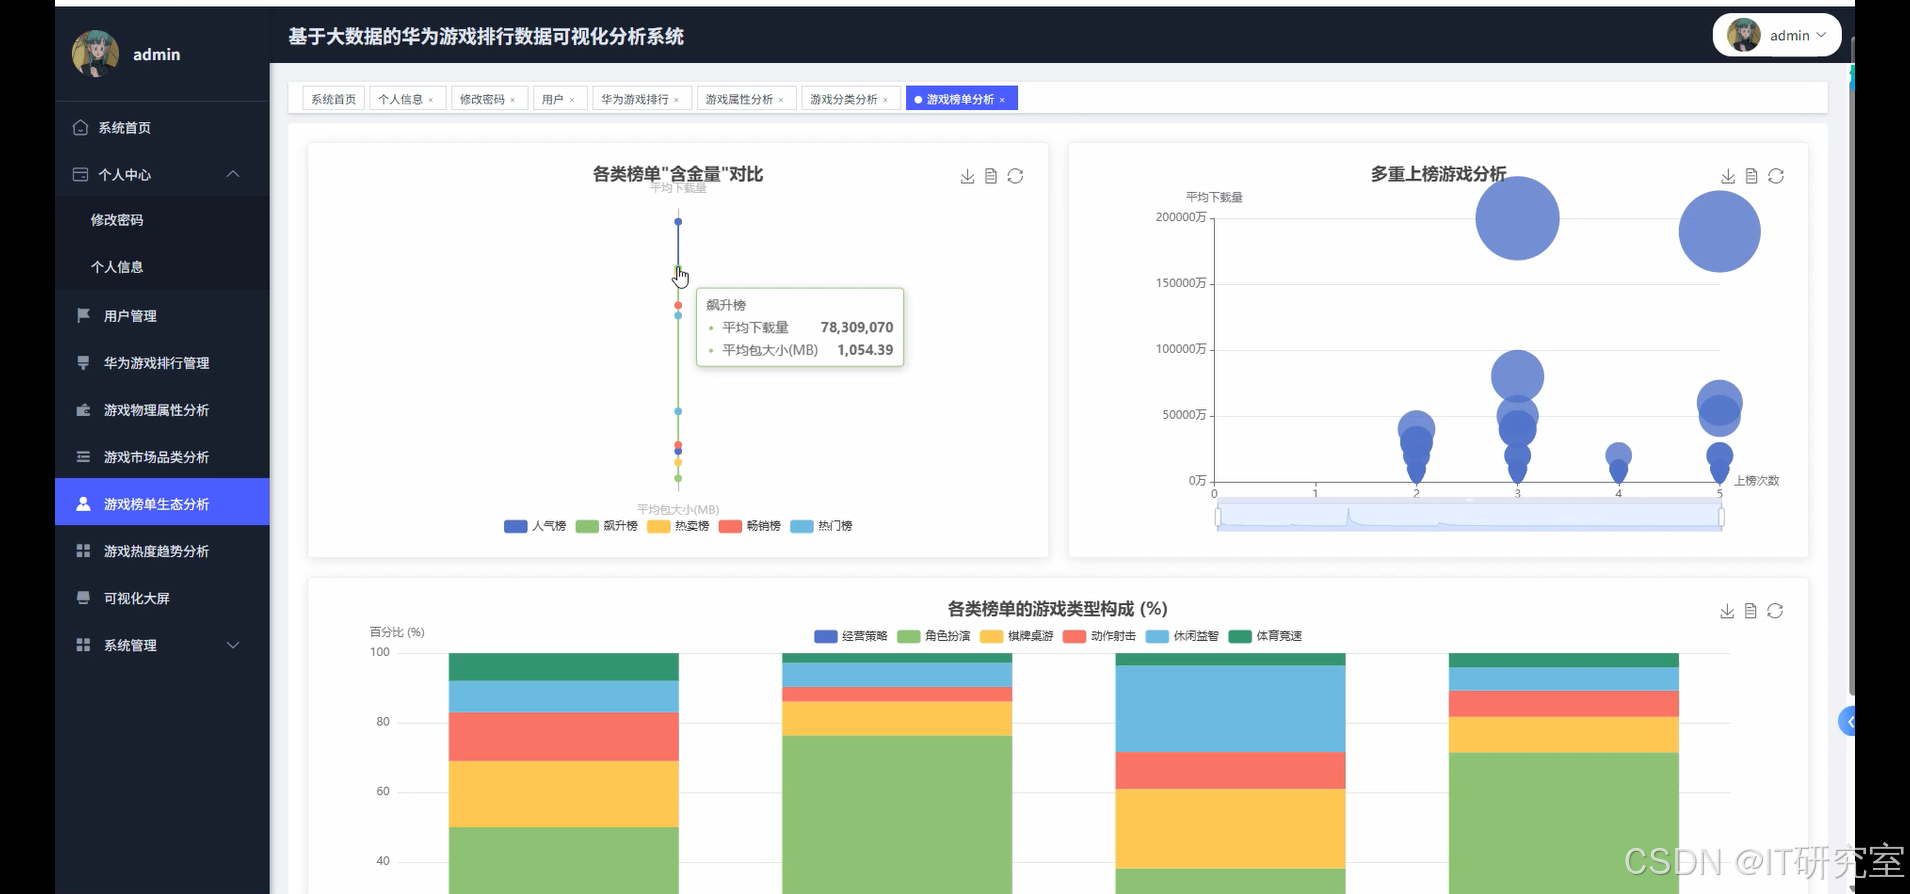Expand the 系统管理 submenu chevron
This screenshot has width=1910, height=894.
tap(233, 645)
